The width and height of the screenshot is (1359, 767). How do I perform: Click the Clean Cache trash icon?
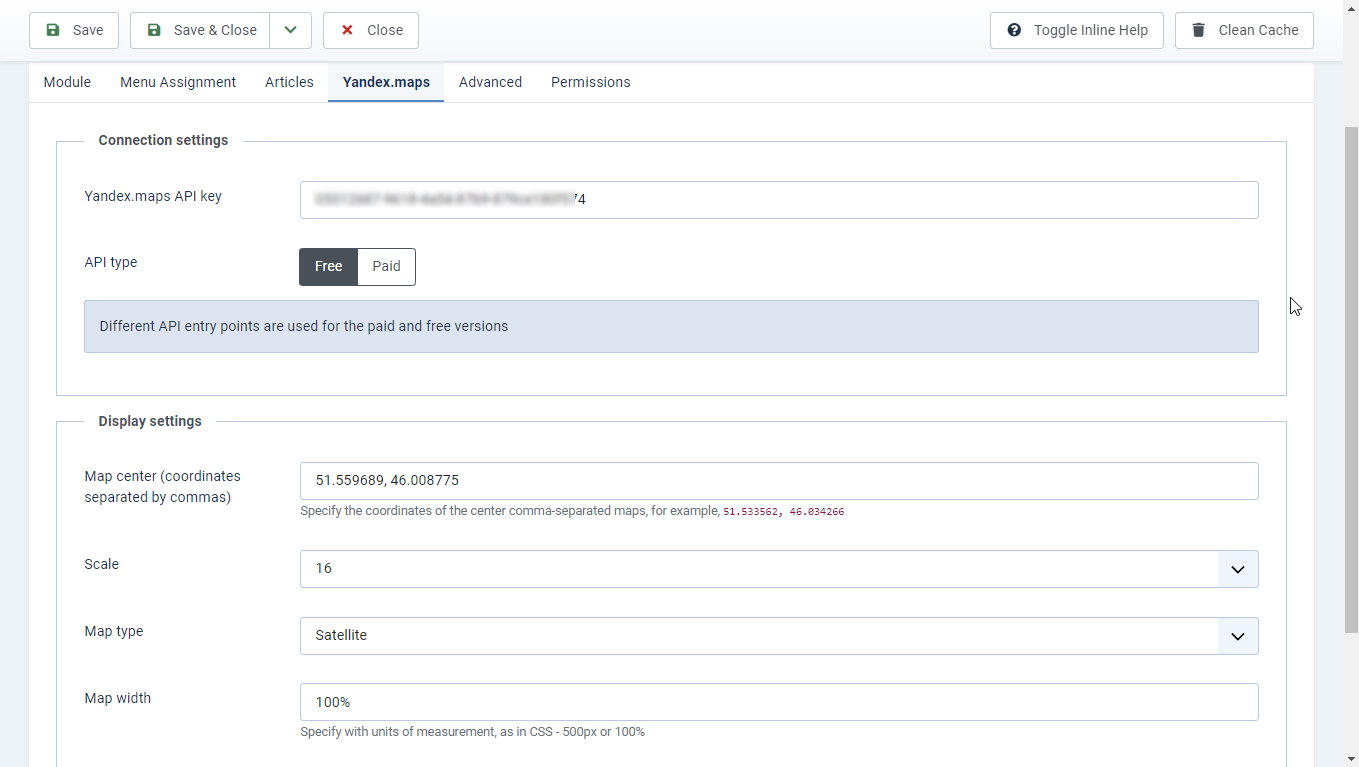[1198, 30]
